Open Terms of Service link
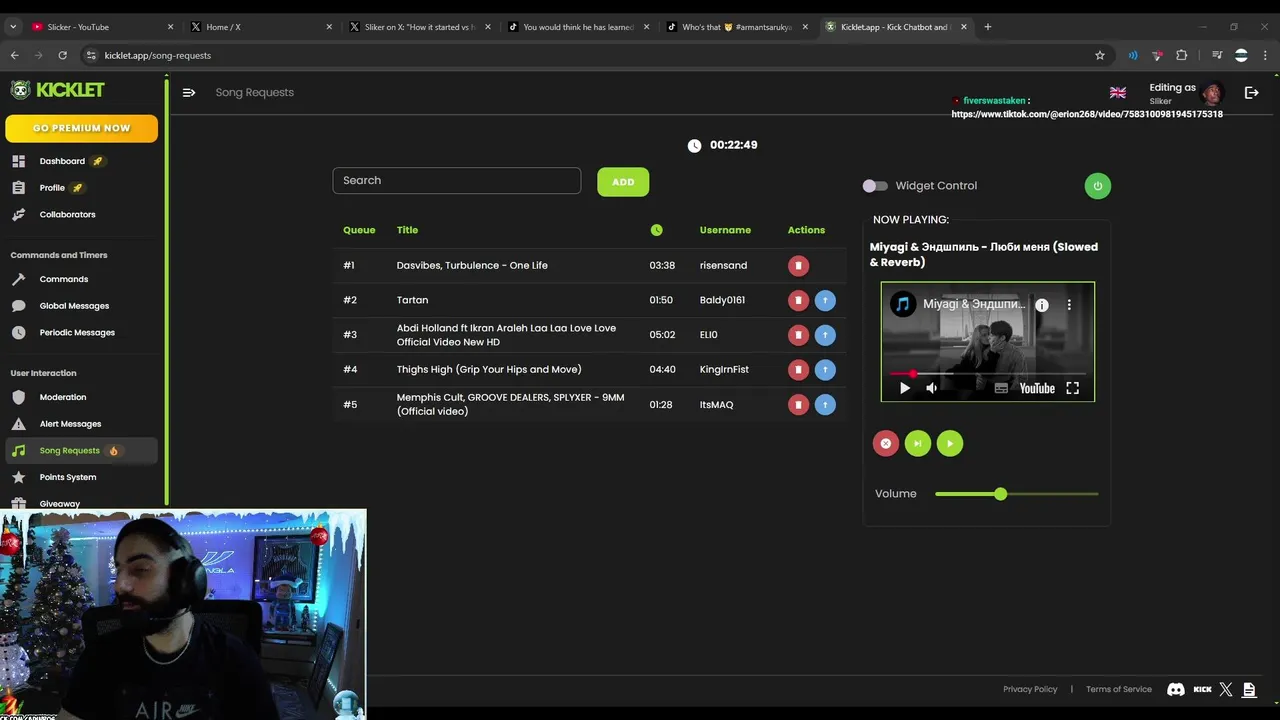 [x=1119, y=689]
